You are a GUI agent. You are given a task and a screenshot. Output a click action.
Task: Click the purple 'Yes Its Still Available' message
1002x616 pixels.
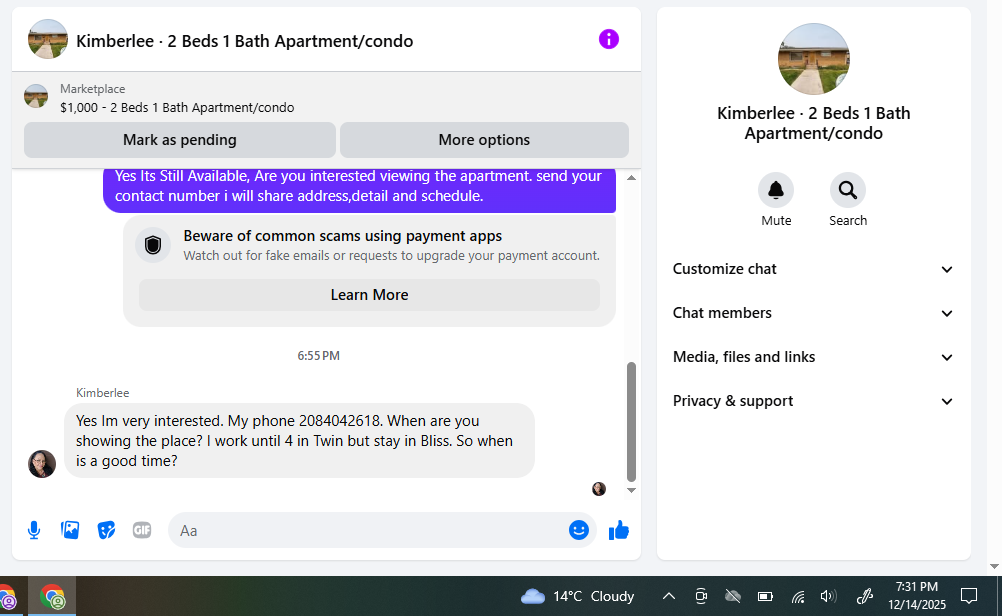[359, 189]
